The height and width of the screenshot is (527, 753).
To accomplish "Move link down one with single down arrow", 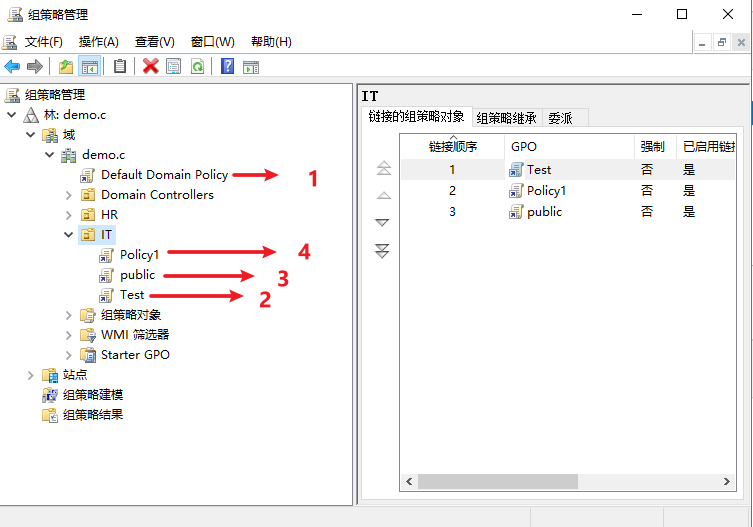I will pos(383,223).
